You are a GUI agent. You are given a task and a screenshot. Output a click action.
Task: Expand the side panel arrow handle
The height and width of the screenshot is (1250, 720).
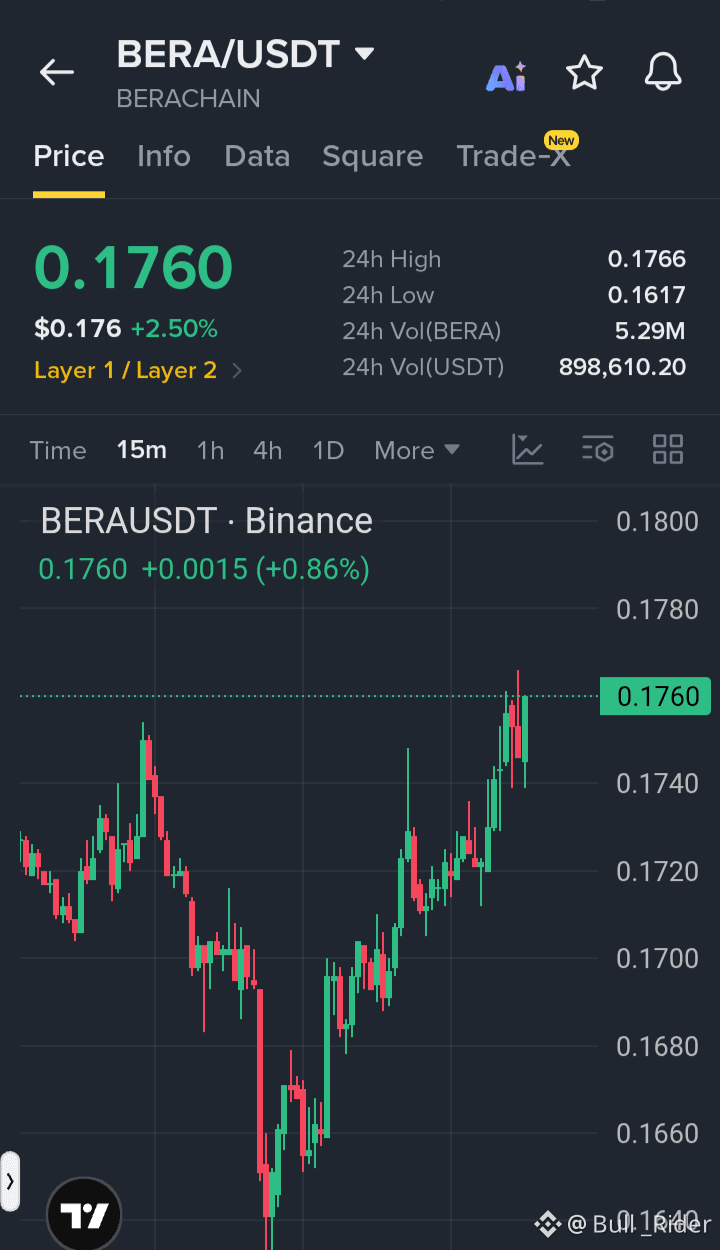(10, 1181)
